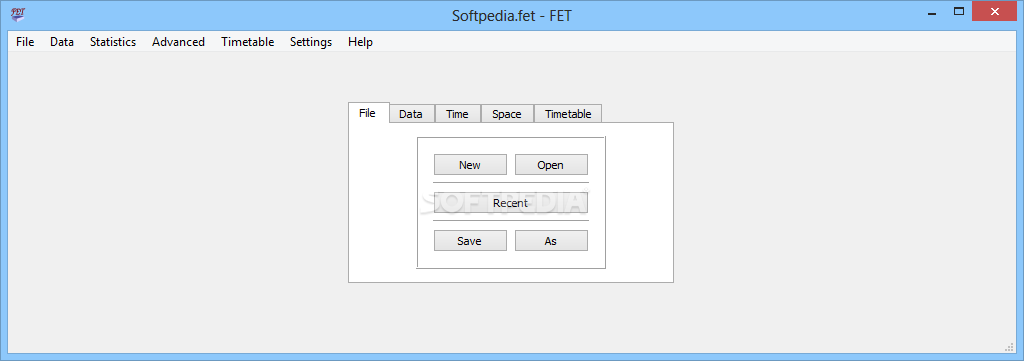Switch to the Space tab
The width and height of the screenshot is (1024, 361).
tap(507, 114)
